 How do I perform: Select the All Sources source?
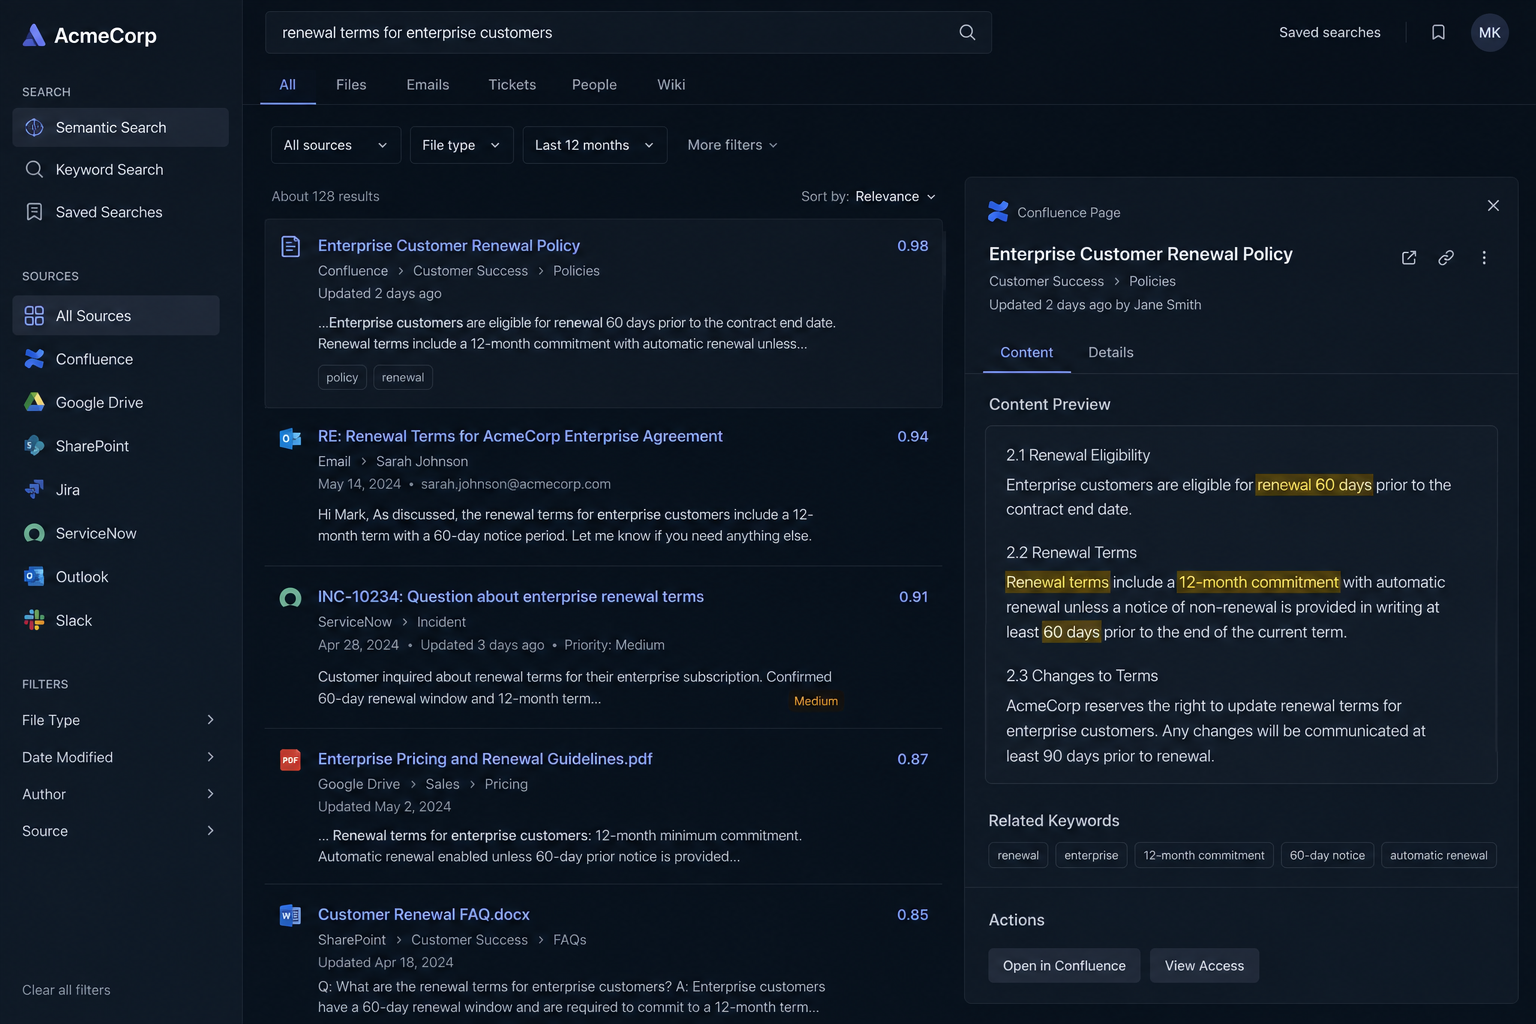click(x=116, y=315)
